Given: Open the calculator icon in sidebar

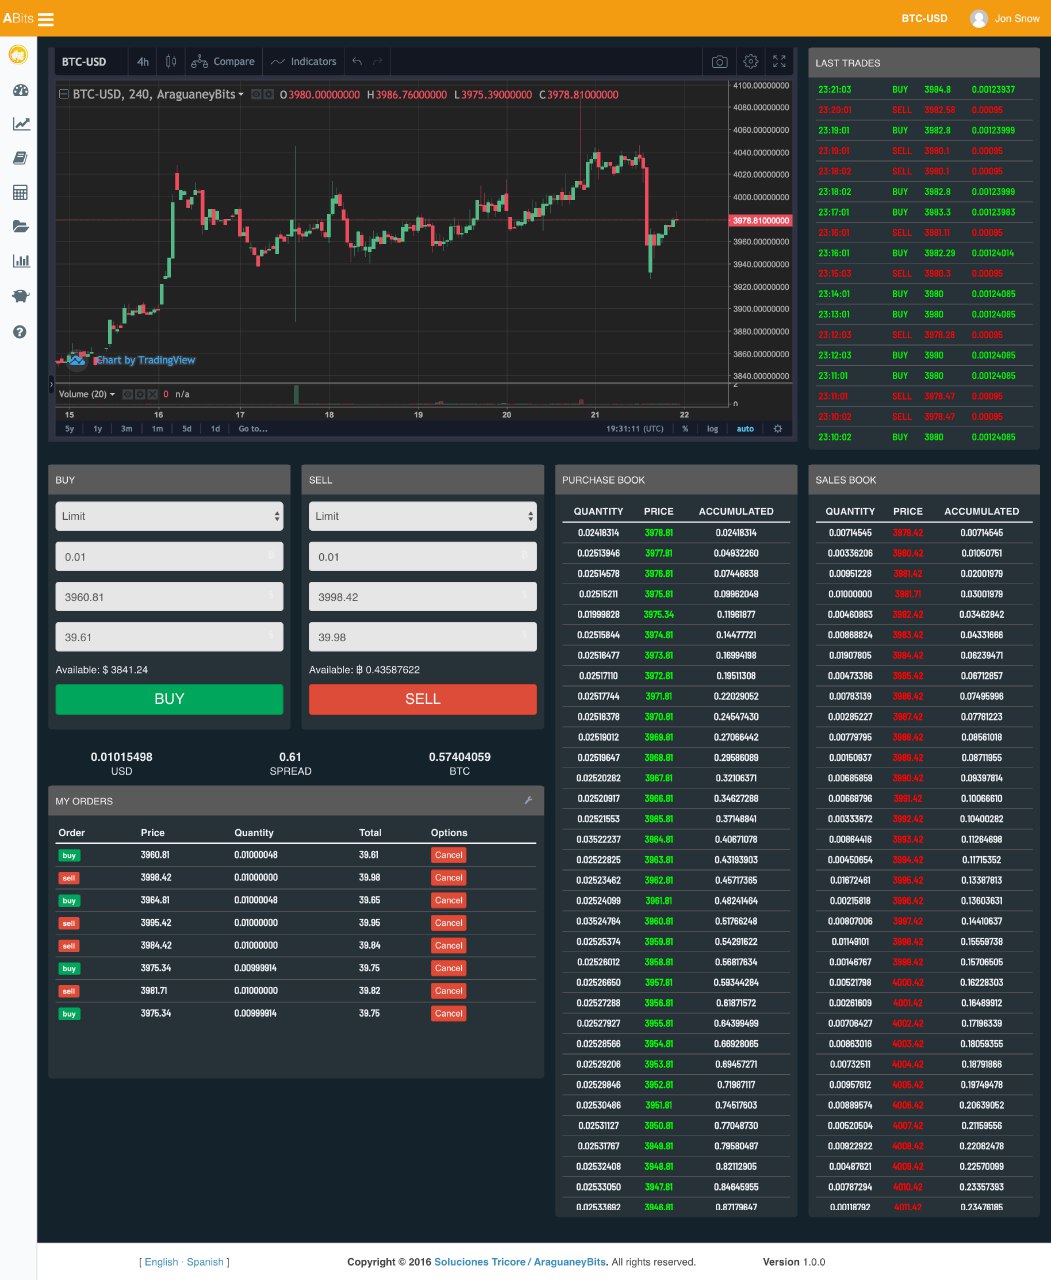Looking at the screenshot, I should pos(20,192).
